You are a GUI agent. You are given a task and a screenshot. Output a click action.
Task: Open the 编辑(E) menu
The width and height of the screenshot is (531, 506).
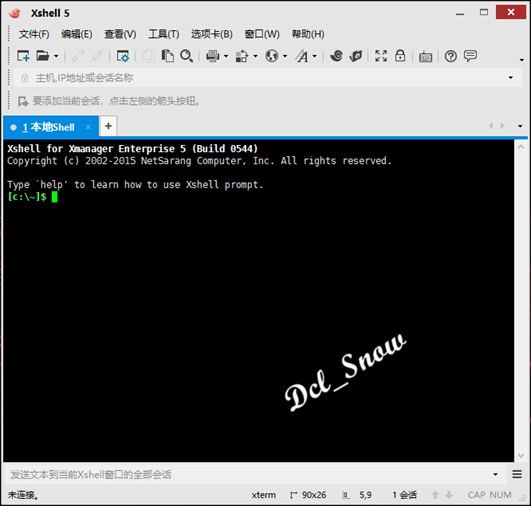pyautogui.click(x=77, y=34)
